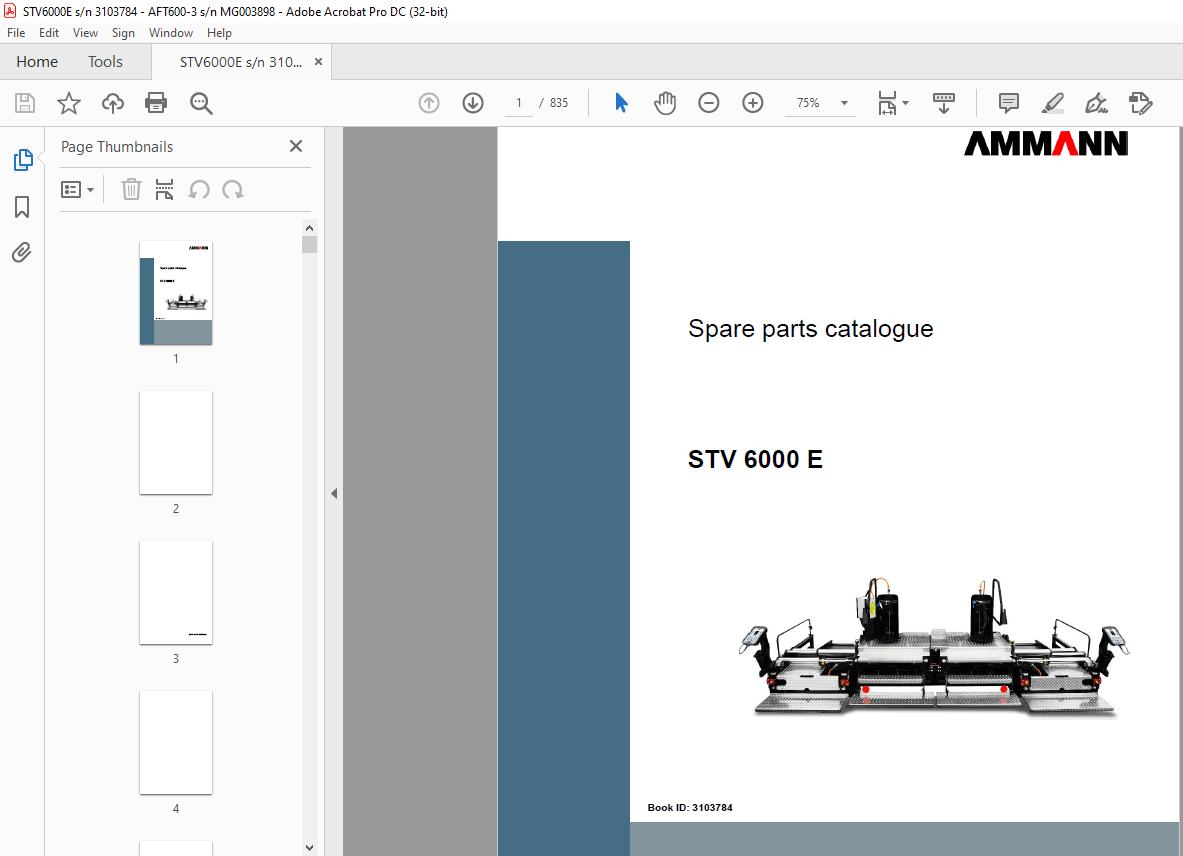Image resolution: width=1183 pixels, height=856 pixels.
Task: Zoom in with the plus icon
Action: tap(753, 103)
